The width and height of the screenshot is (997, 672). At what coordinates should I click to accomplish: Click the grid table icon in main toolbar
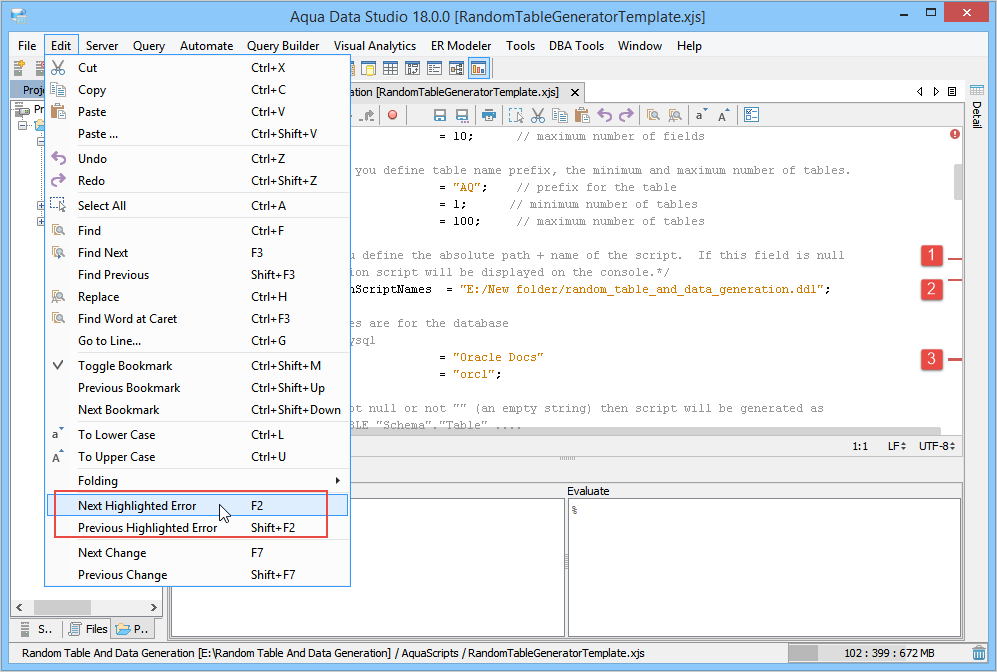coord(390,68)
